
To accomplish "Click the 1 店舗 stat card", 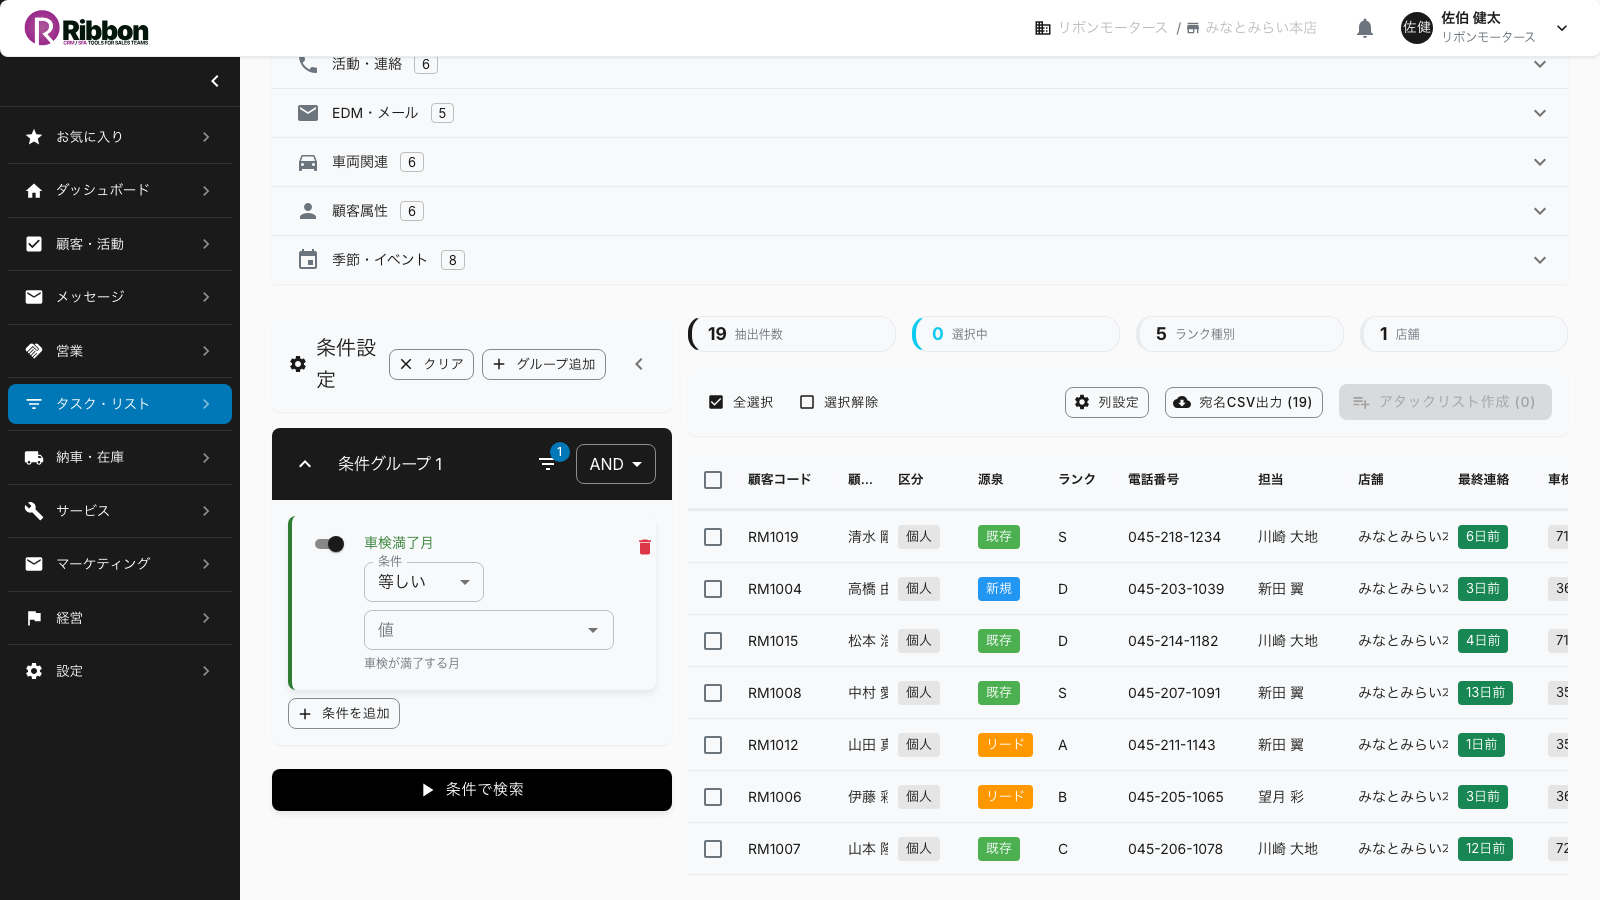I will (x=1464, y=334).
